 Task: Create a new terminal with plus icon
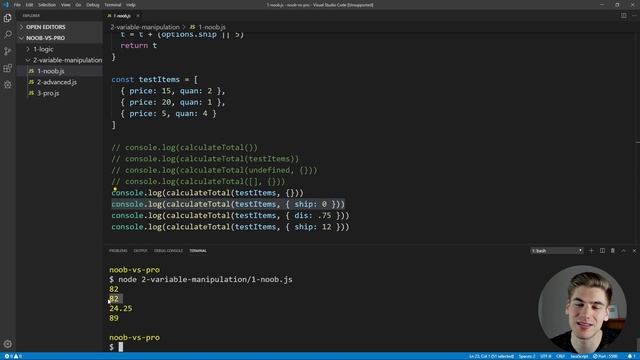coord(591,251)
